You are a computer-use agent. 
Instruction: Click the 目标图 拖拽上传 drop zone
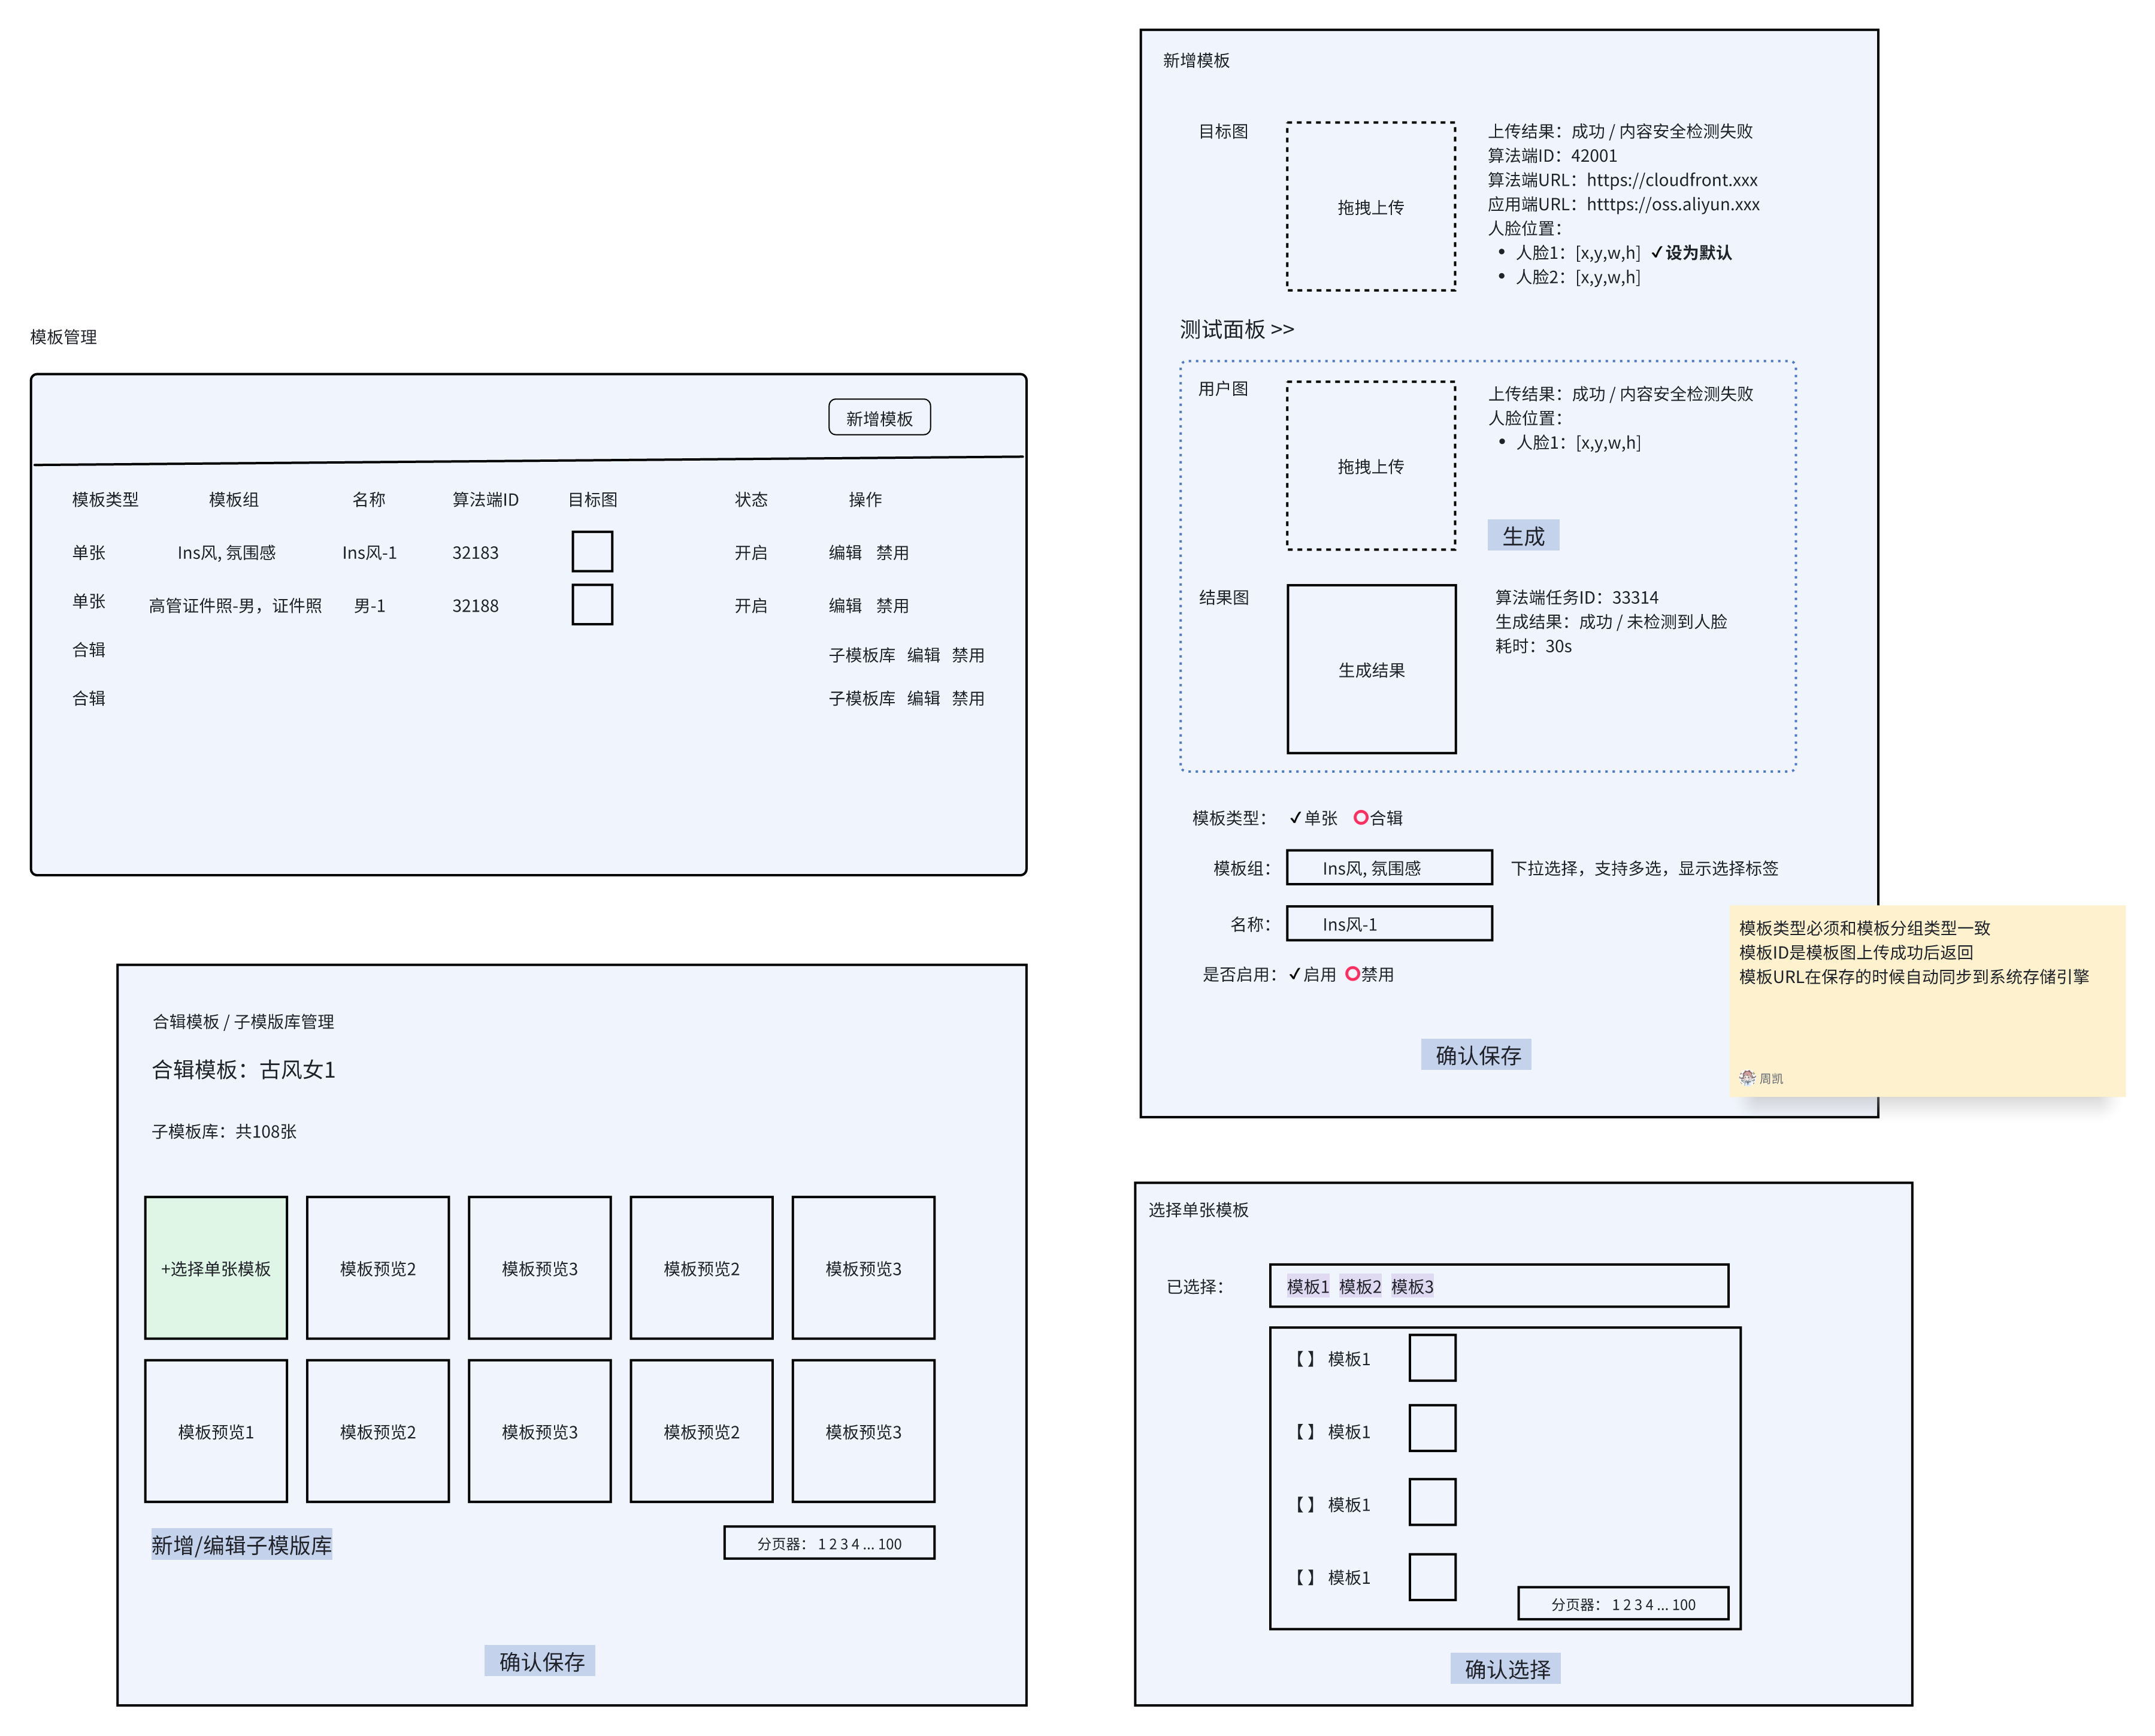(x=1370, y=207)
